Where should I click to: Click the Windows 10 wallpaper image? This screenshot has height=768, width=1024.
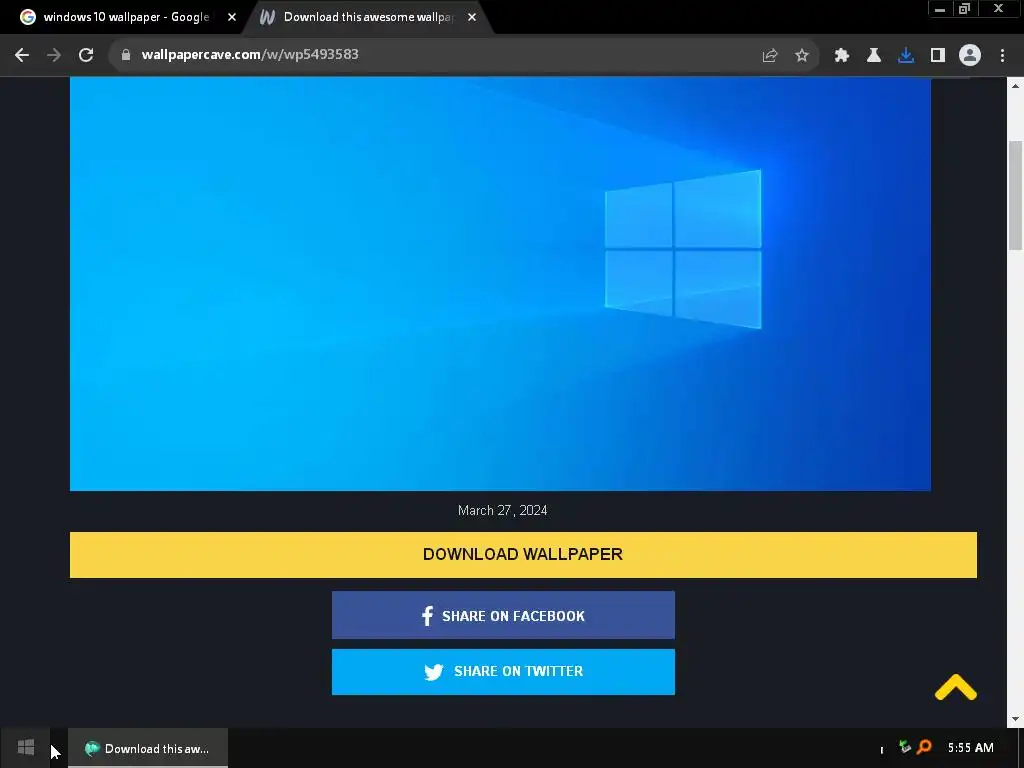coord(500,283)
